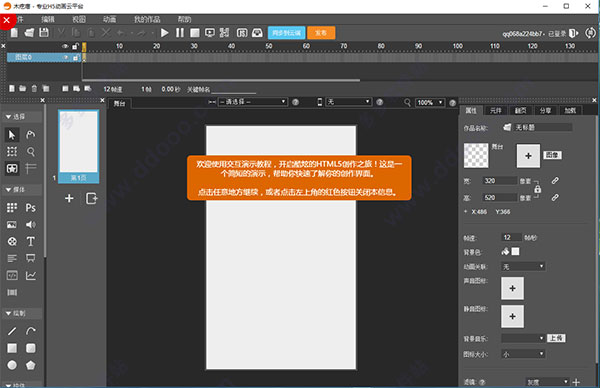600x388 pixels.
Task: Click the Ps import Photoshop icon
Action: tap(31, 208)
